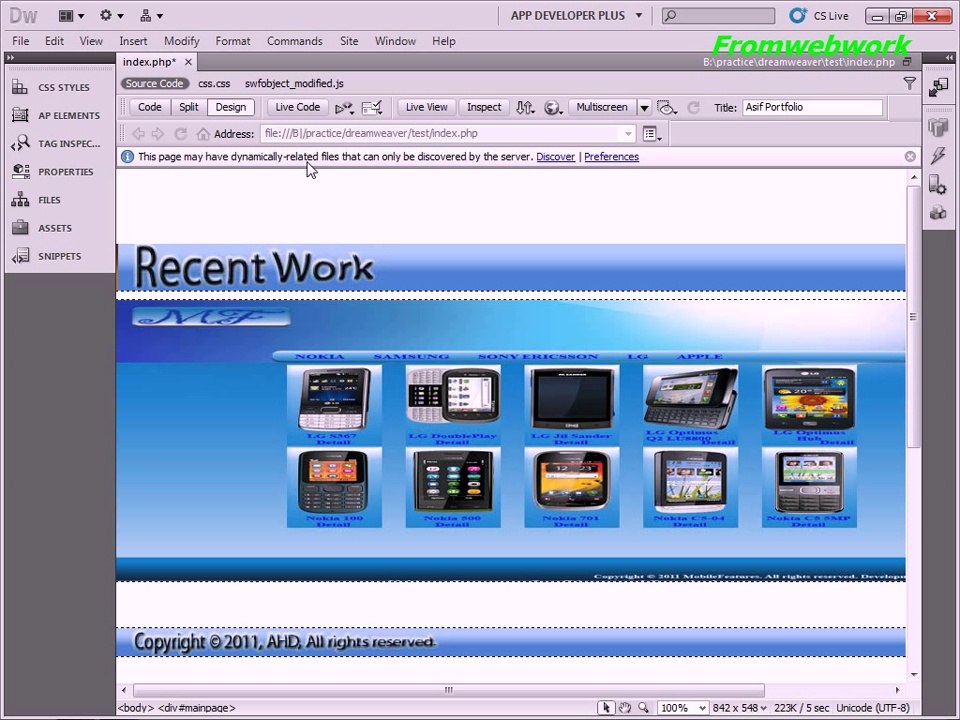Select the index.php document tab
The image size is (960, 720).
(149, 62)
